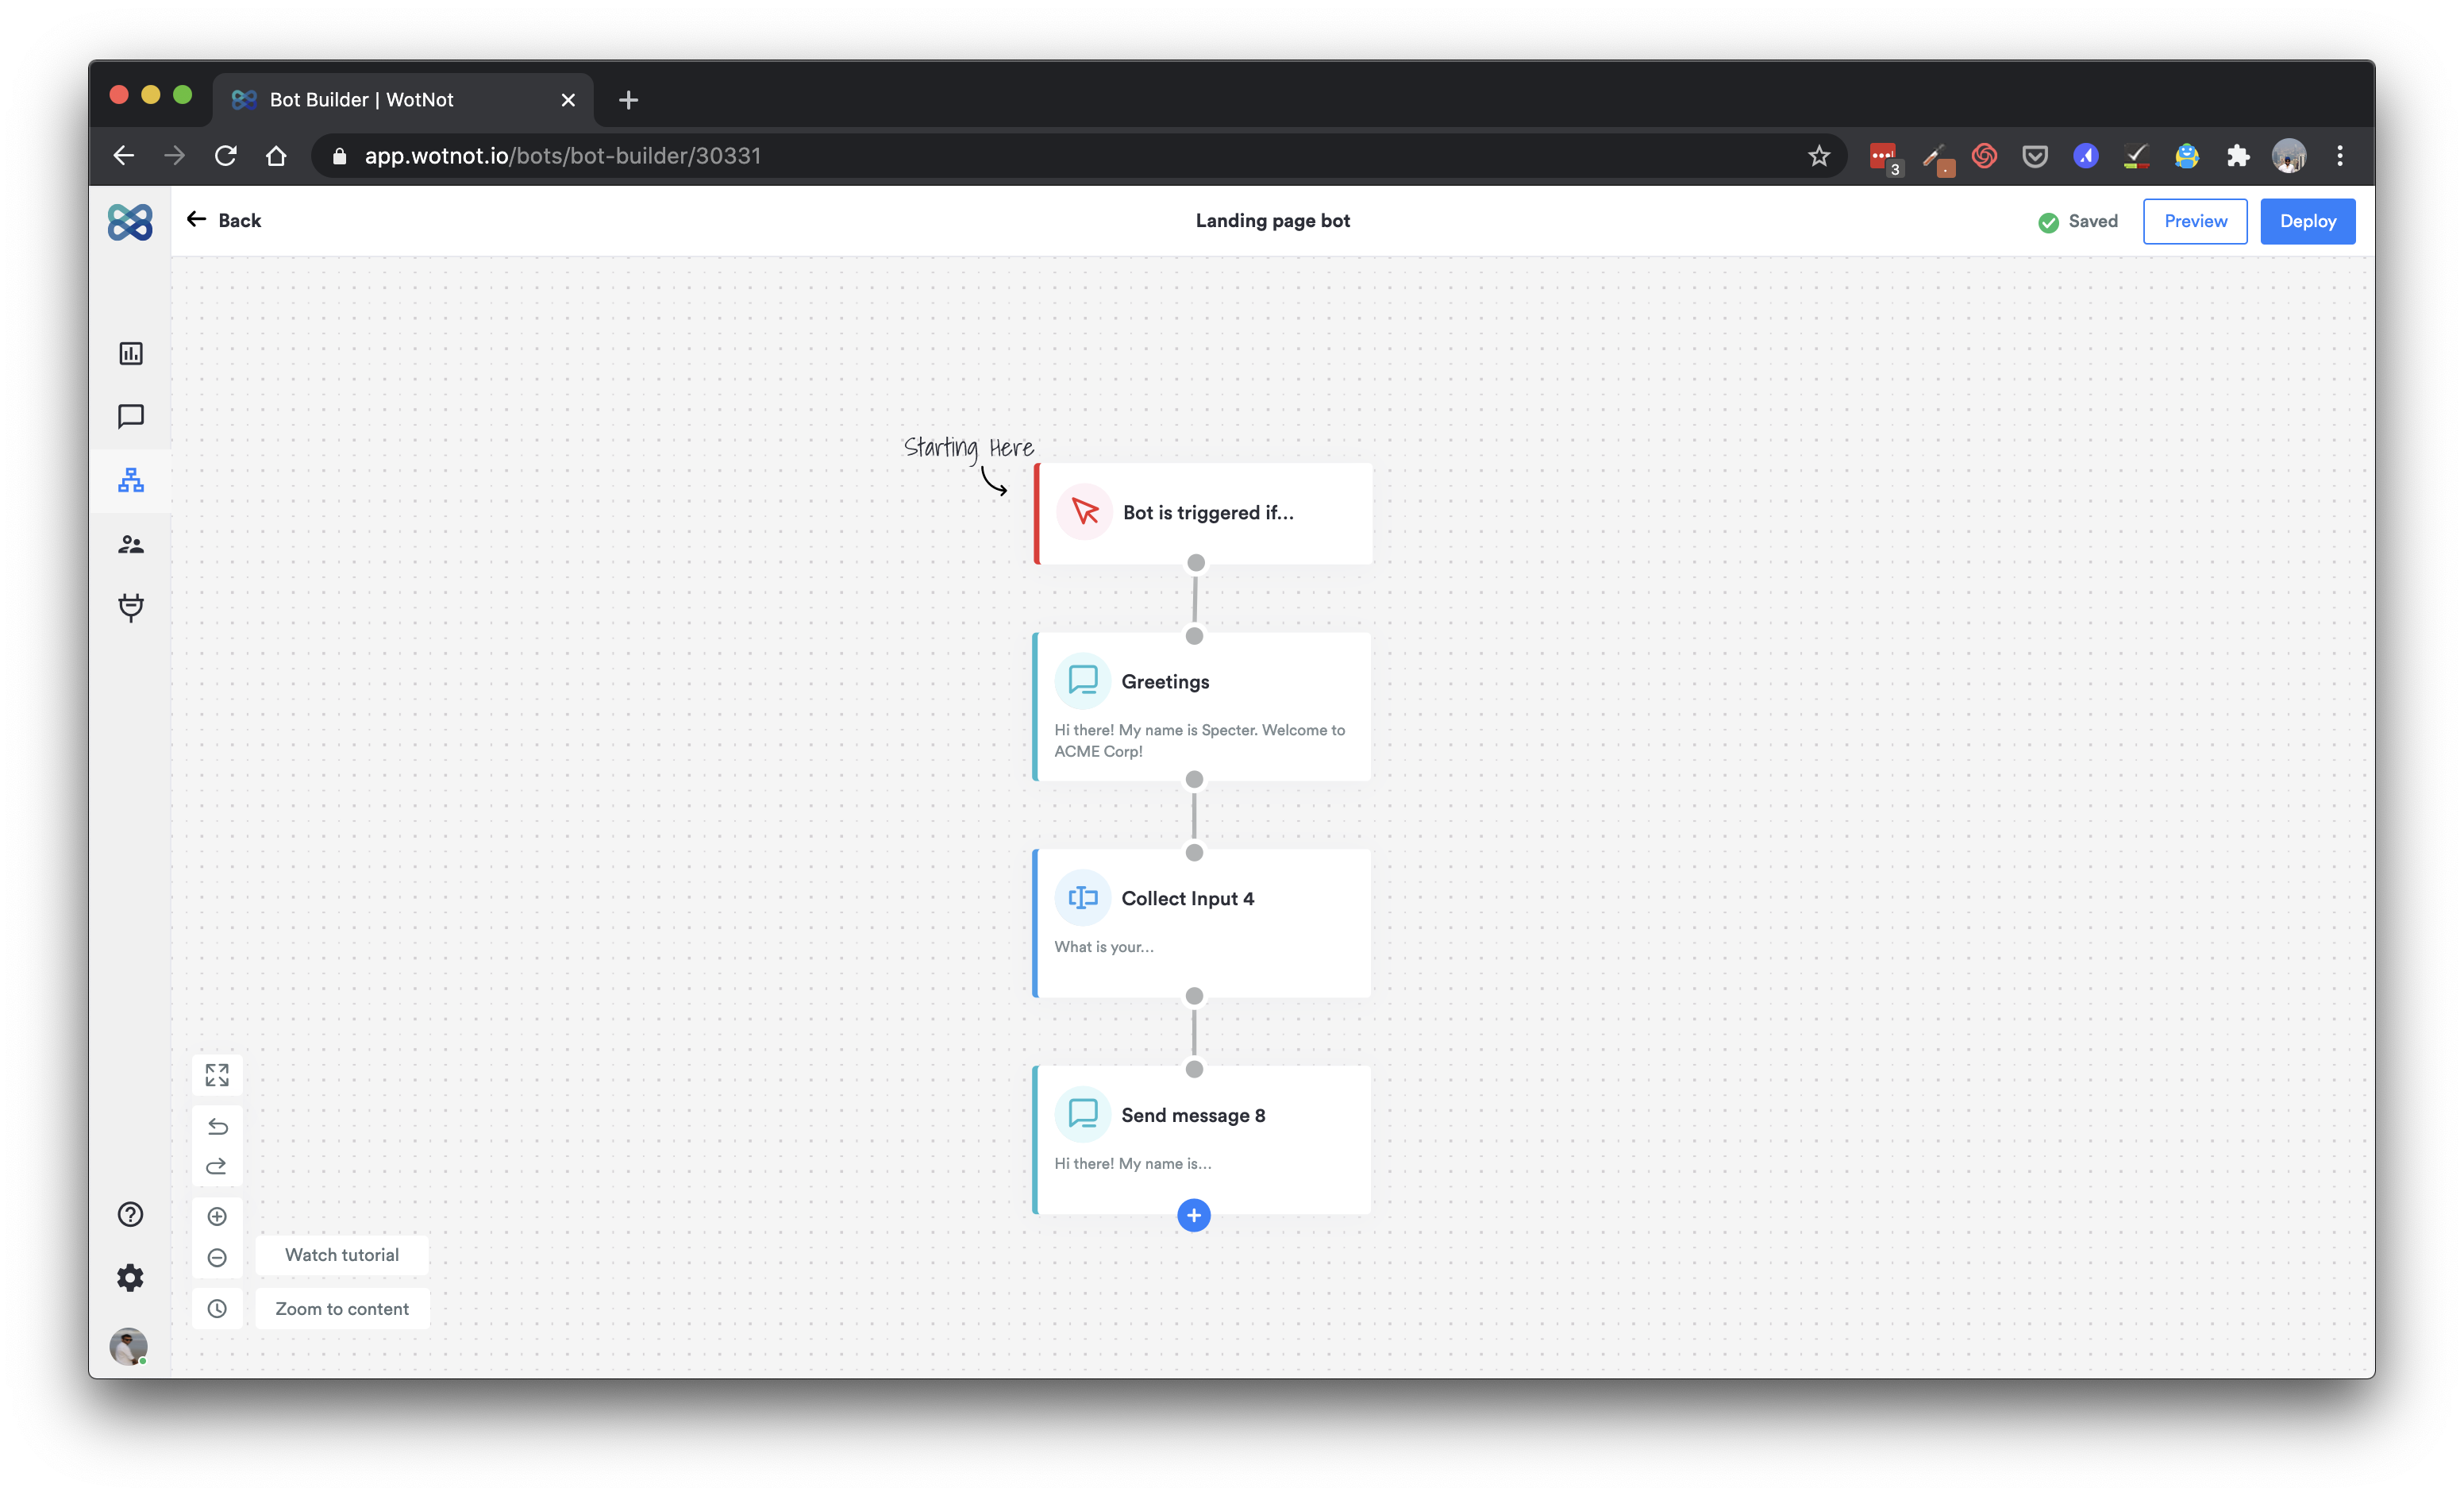The image size is (2464, 1496).
Task: Open the contacts people sidebar icon
Action: pos(131,544)
